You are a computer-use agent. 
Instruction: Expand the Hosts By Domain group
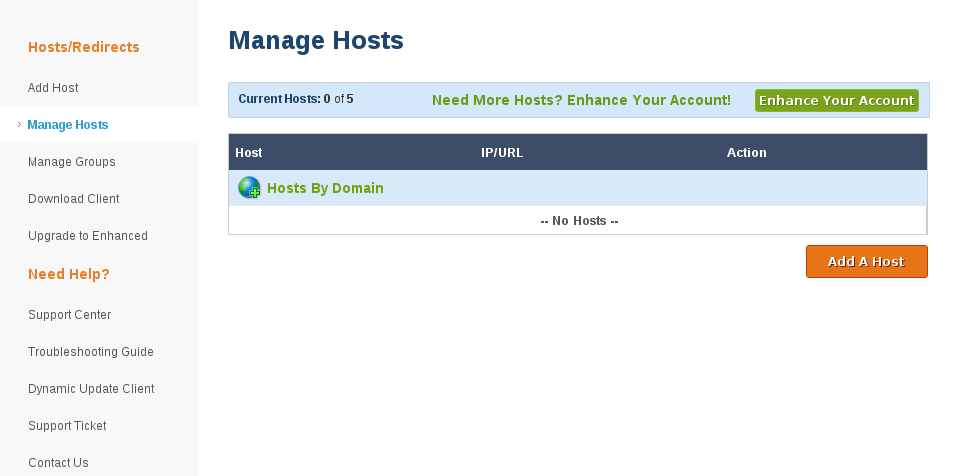pyautogui.click(x=325, y=188)
